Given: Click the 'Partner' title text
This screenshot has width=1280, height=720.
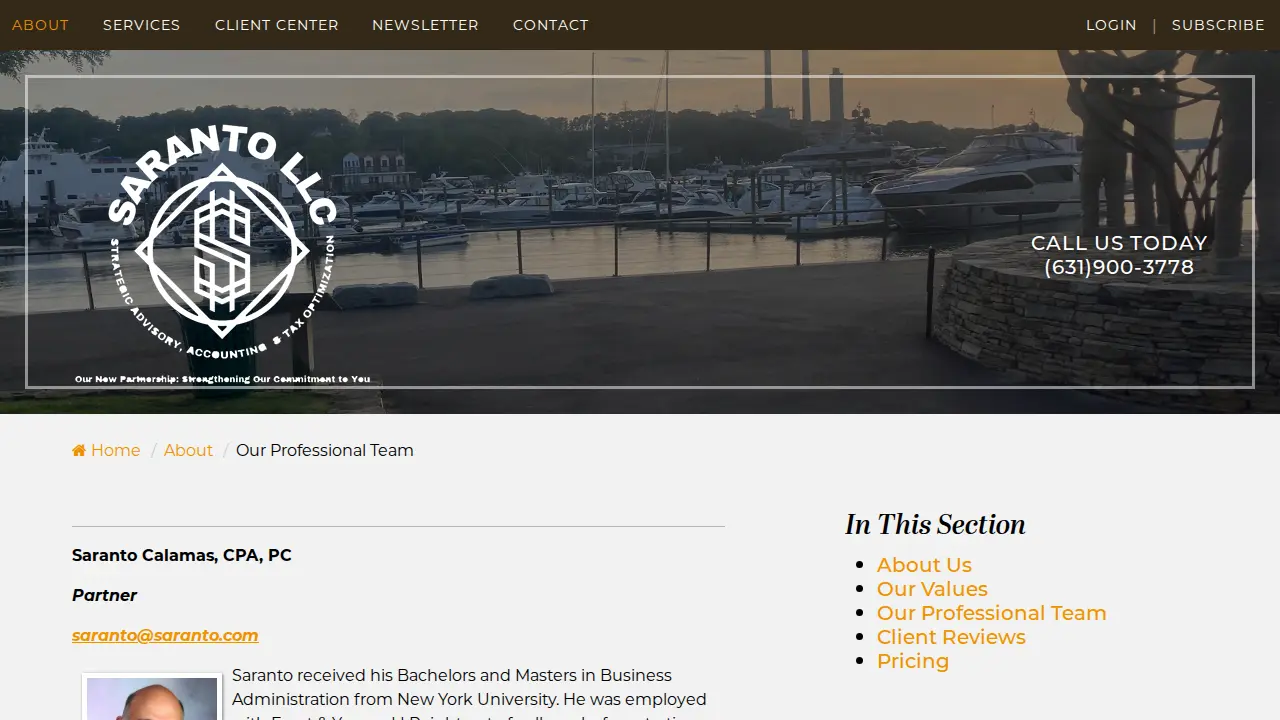Looking at the screenshot, I should click(x=104, y=595).
